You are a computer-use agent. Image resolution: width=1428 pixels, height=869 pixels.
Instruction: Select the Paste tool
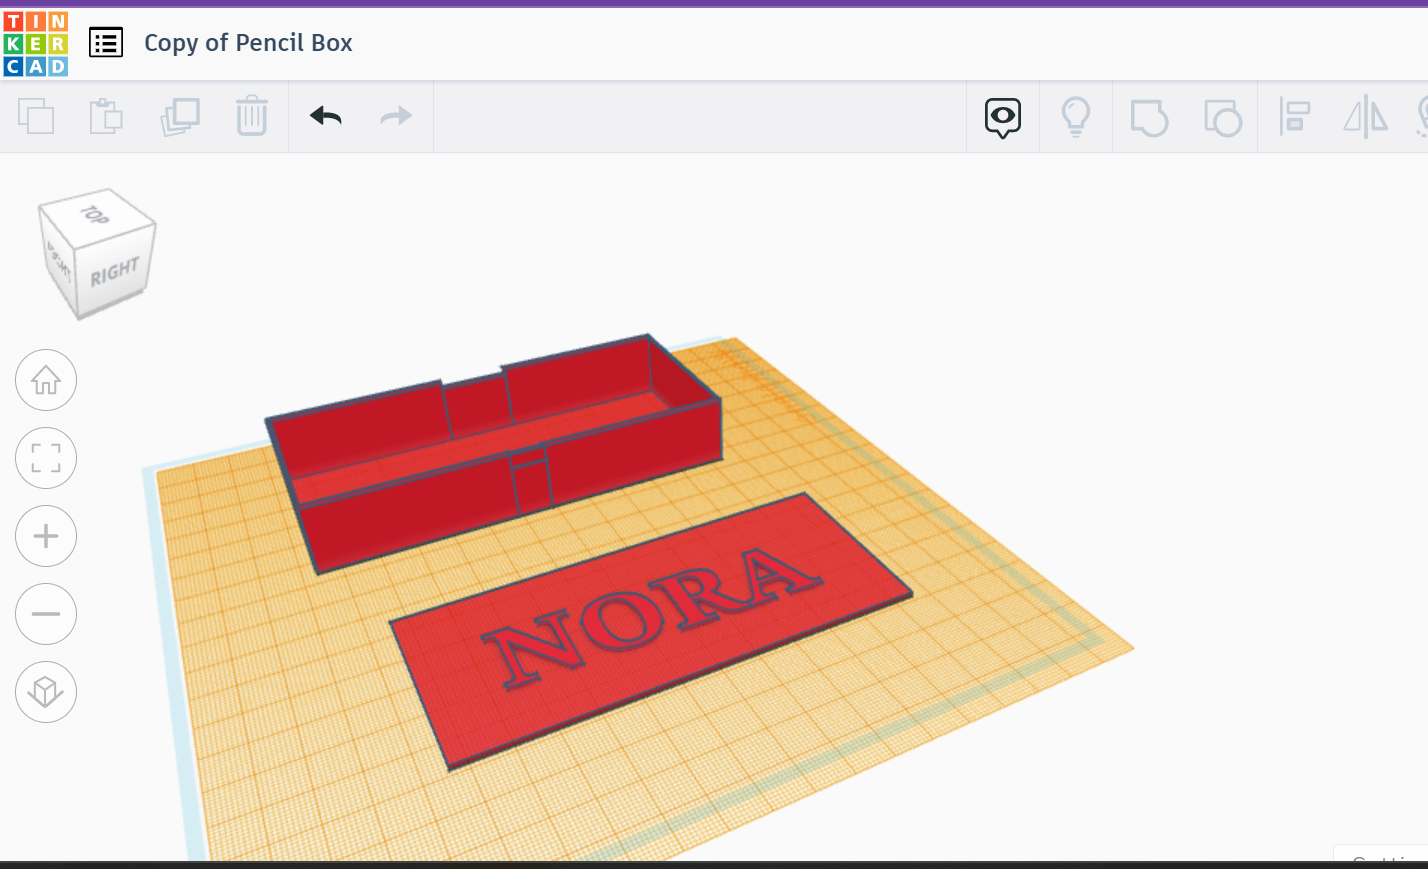coord(106,116)
